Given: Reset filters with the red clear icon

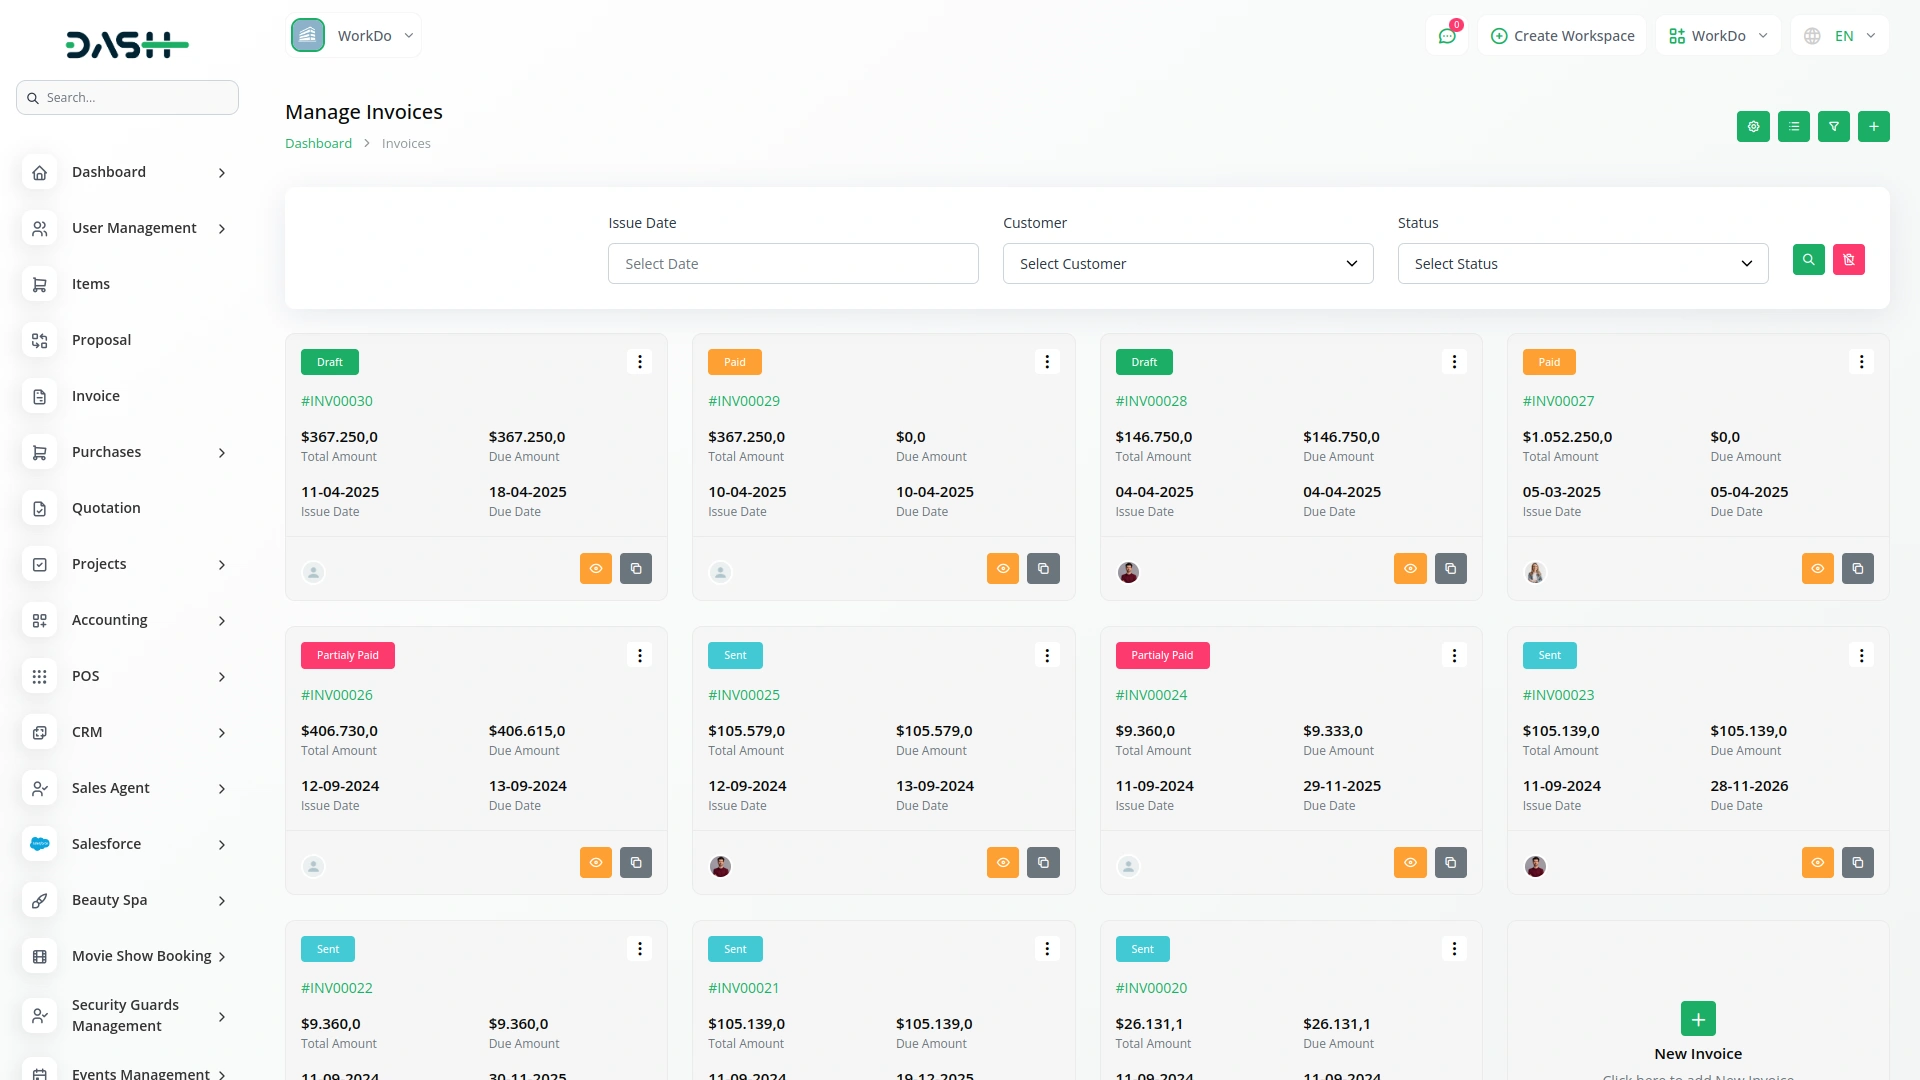Looking at the screenshot, I should (x=1849, y=260).
